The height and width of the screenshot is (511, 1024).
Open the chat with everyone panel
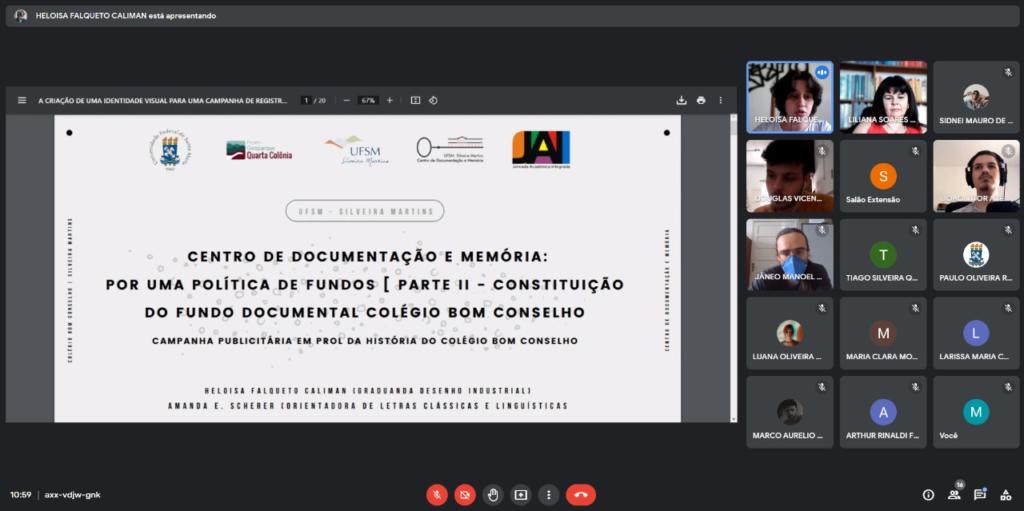pyautogui.click(x=980, y=494)
